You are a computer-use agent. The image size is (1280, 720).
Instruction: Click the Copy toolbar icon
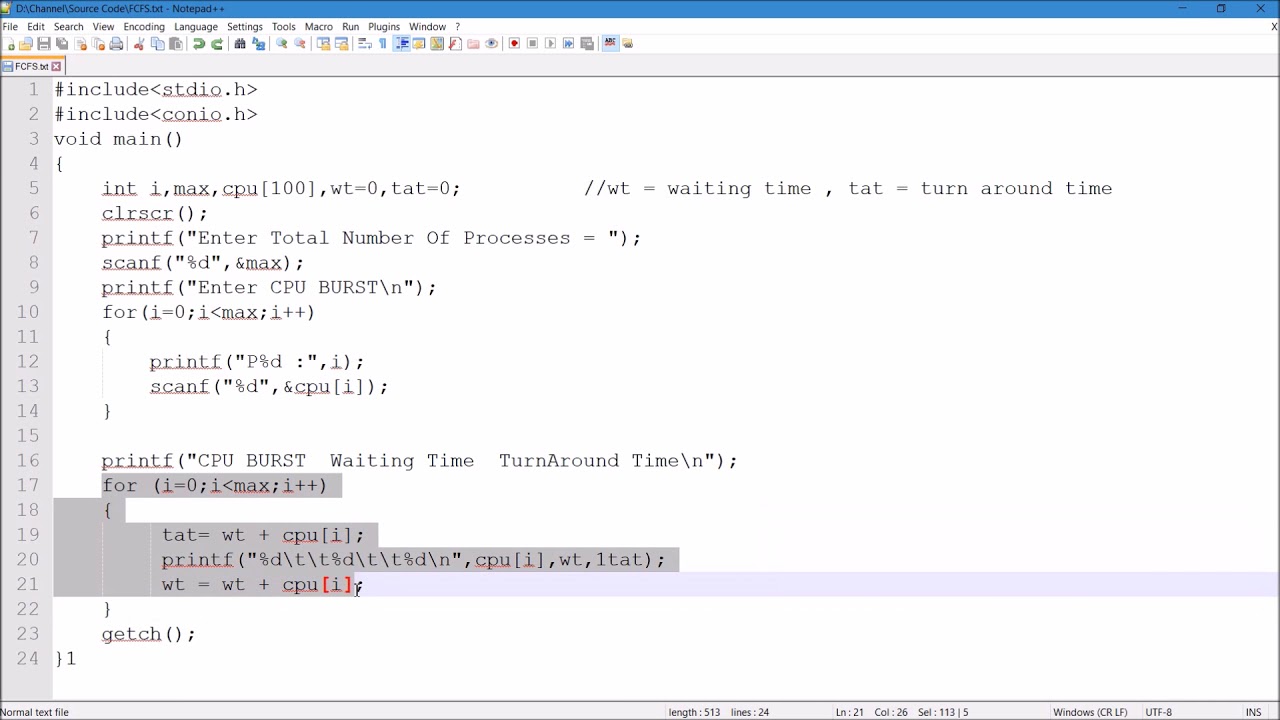(157, 43)
